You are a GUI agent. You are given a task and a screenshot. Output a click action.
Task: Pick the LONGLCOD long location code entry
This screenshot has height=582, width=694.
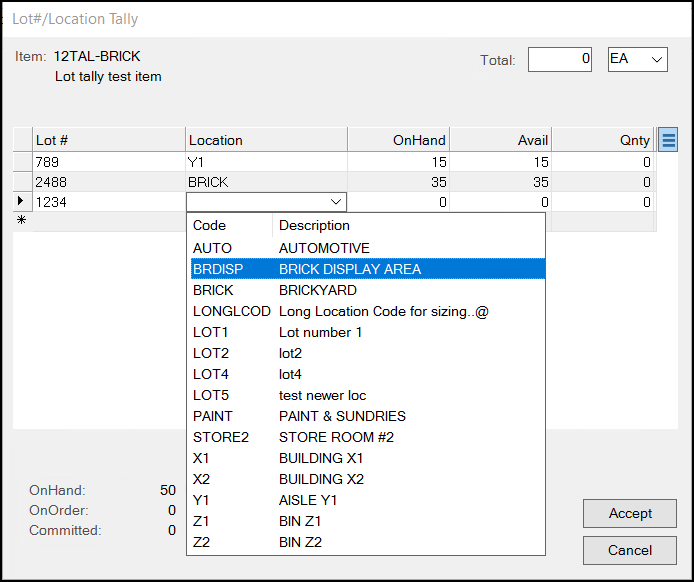(x=368, y=311)
